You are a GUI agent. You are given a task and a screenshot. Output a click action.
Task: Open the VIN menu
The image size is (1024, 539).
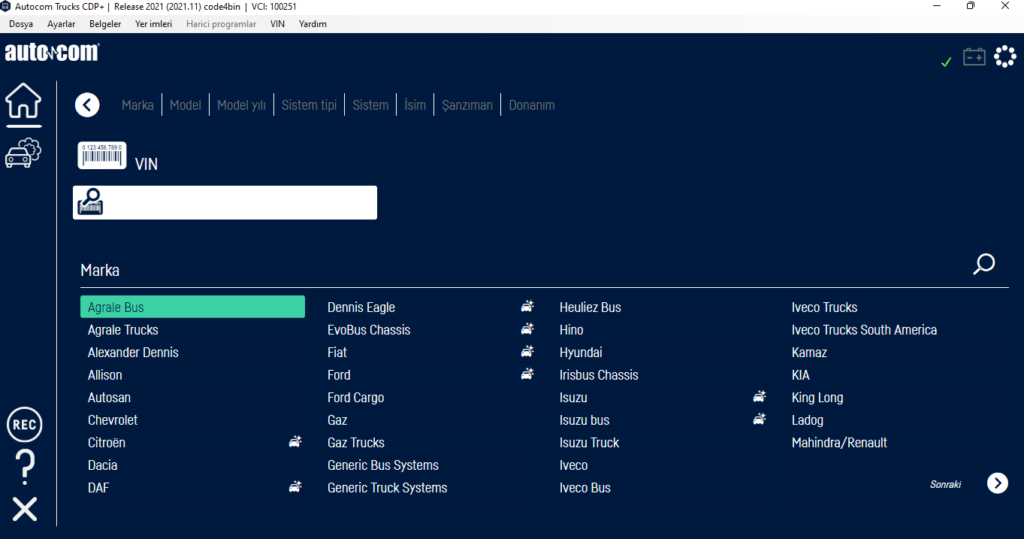point(278,24)
